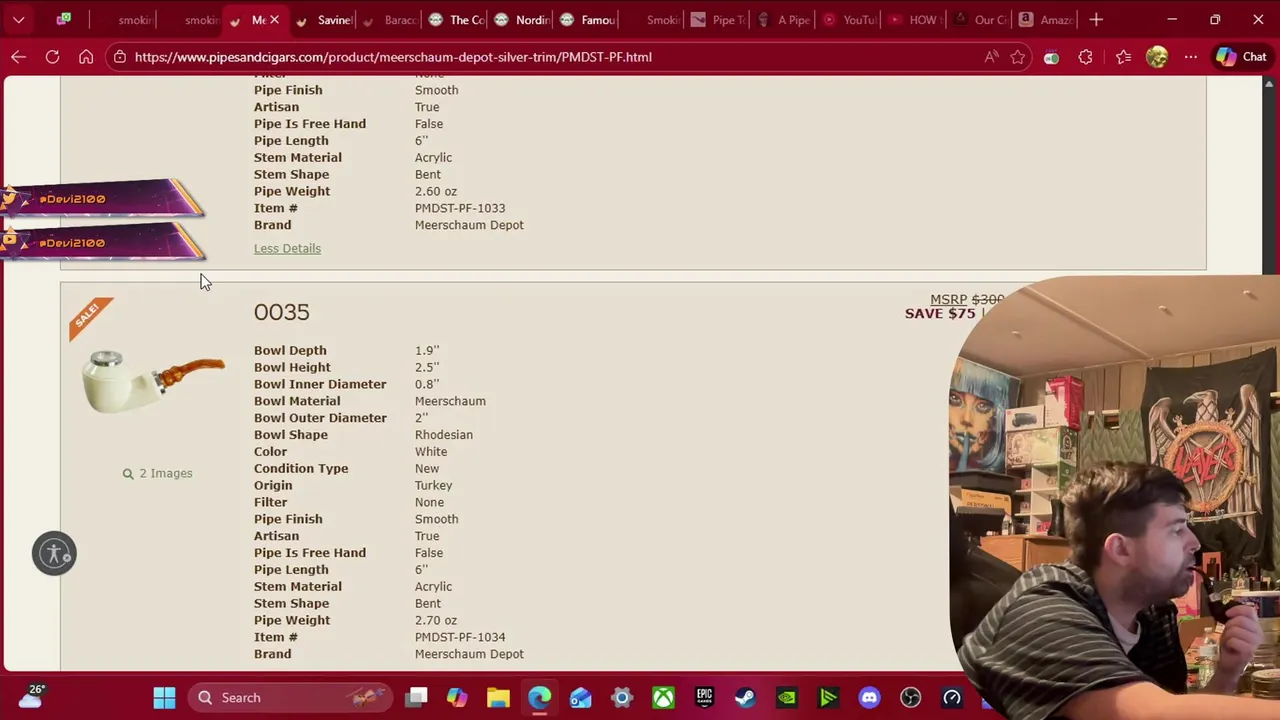1280x720 pixels.
Task: View the 2 Images gallery link
Action: point(157,473)
